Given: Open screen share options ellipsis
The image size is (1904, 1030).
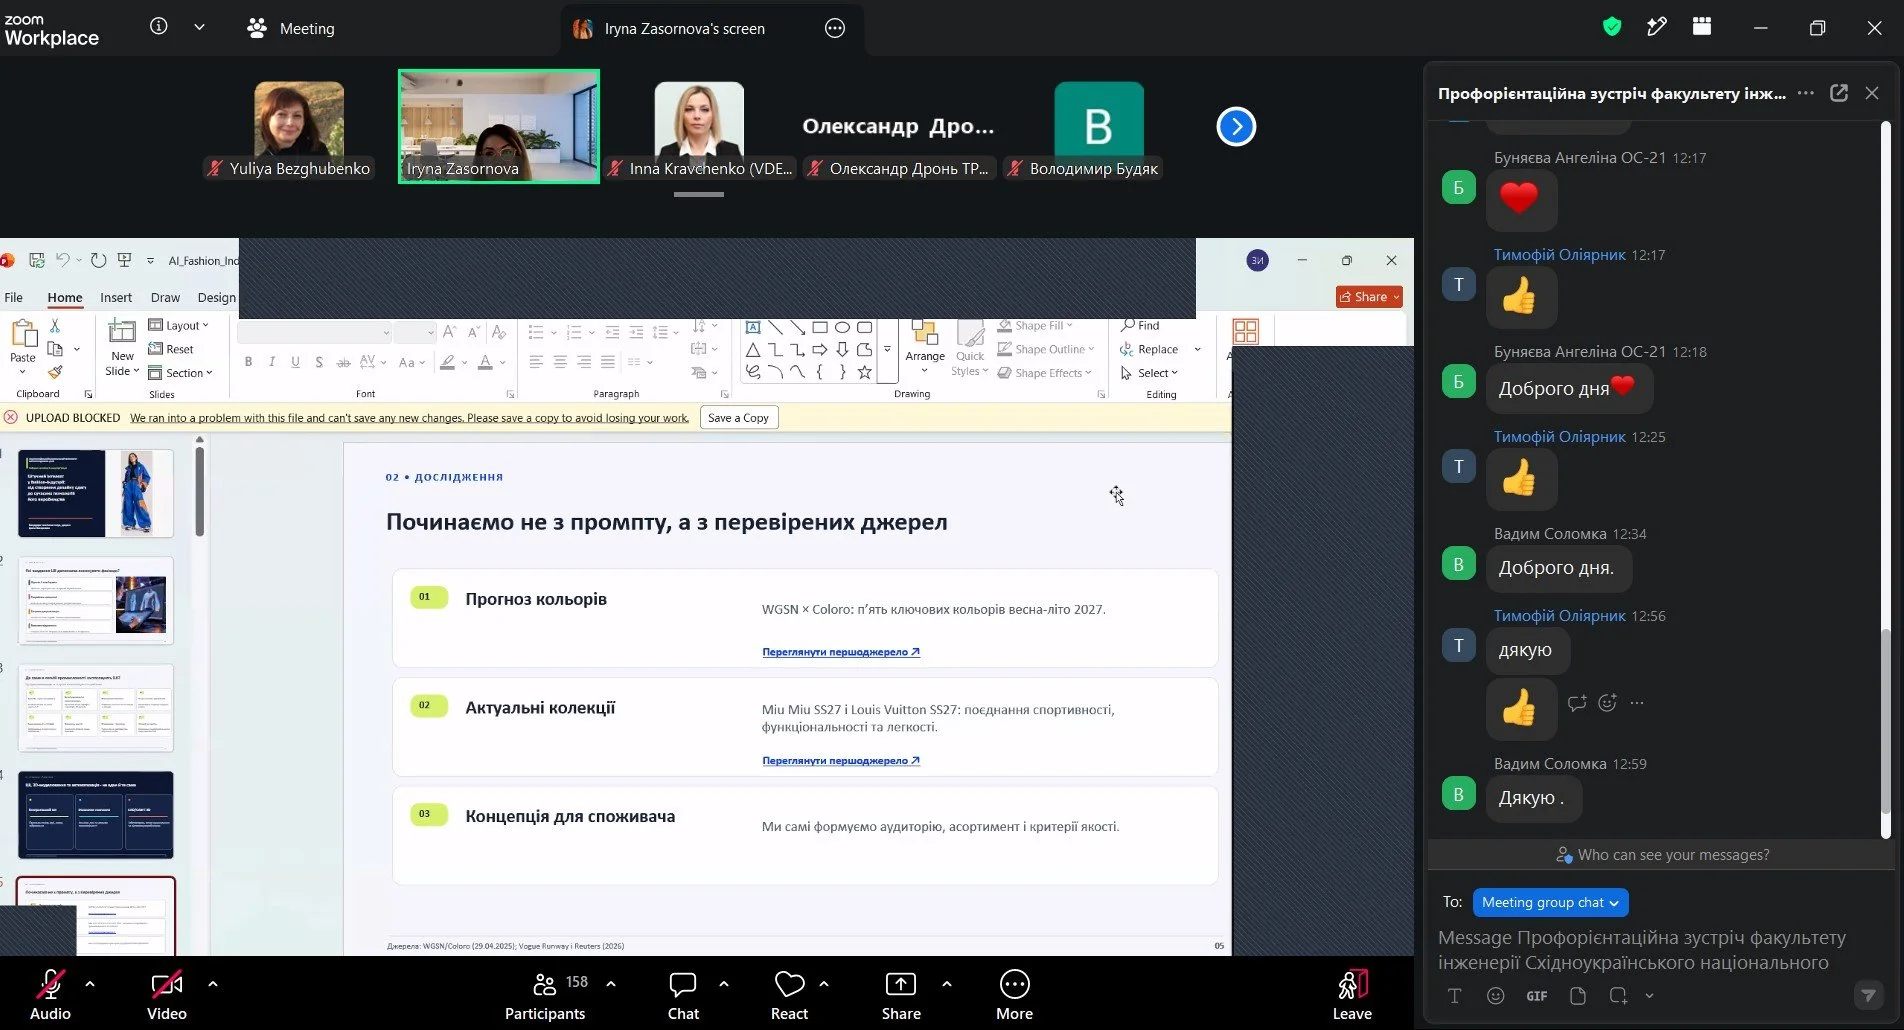Looking at the screenshot, I should tap(835, 28).
